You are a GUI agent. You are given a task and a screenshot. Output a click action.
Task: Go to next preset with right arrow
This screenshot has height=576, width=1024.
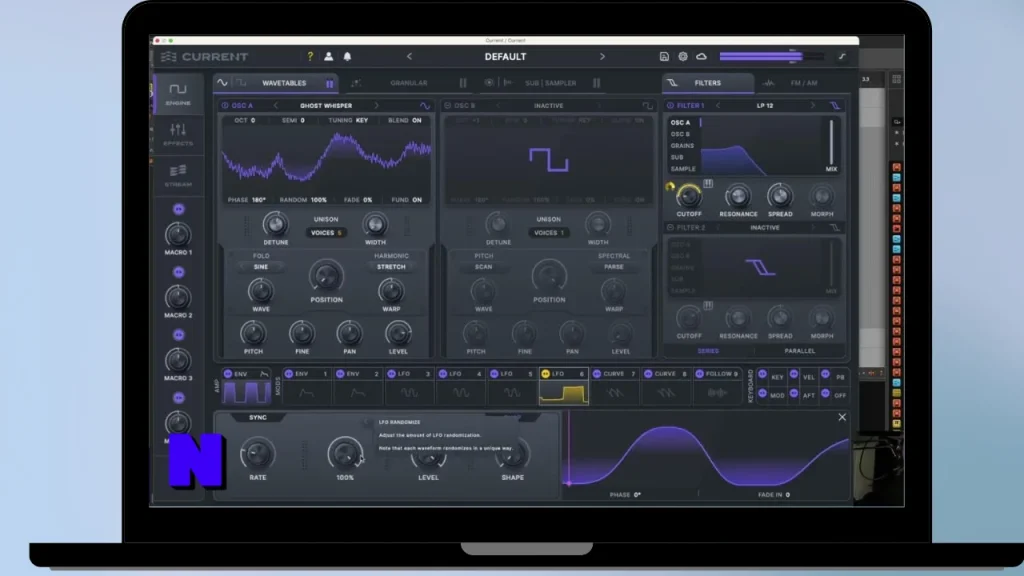pyautogui.click(x=602, y=57)
